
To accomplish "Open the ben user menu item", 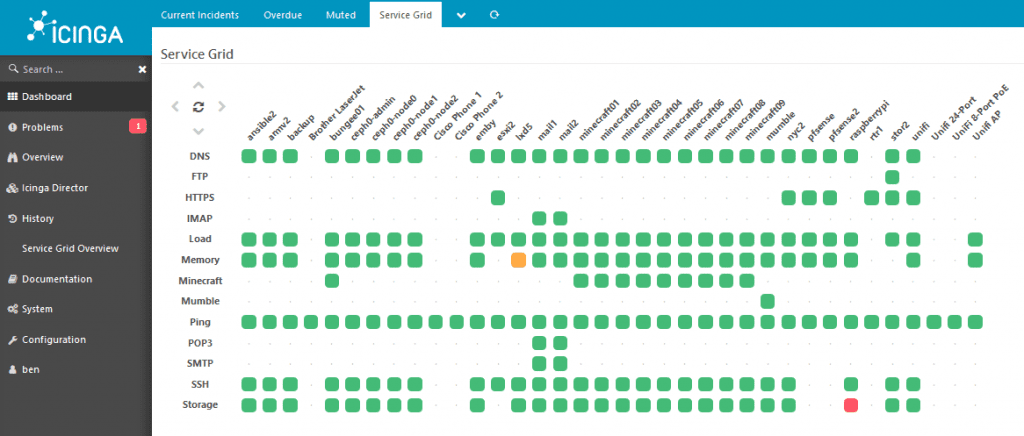I will point(31,369).
